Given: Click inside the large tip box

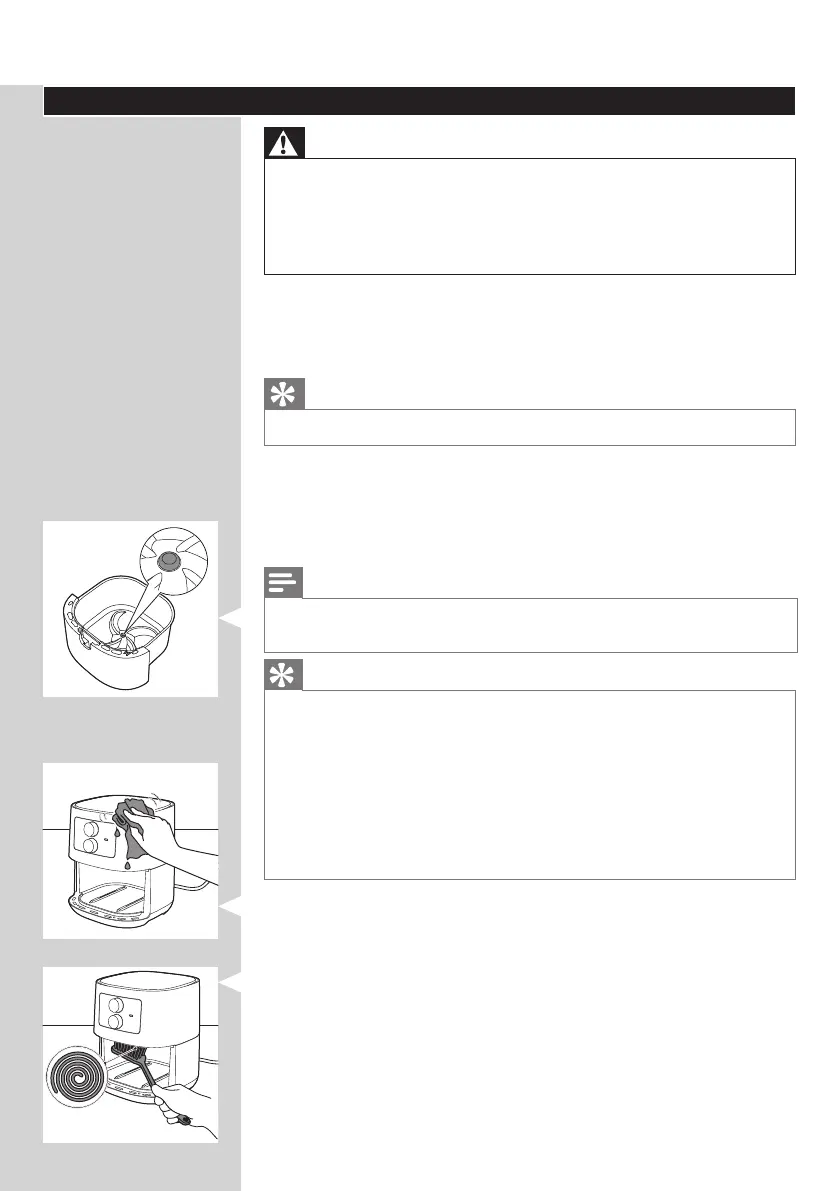Looking at the screenshot, I should pyautogui.click(x=529, y=785).
